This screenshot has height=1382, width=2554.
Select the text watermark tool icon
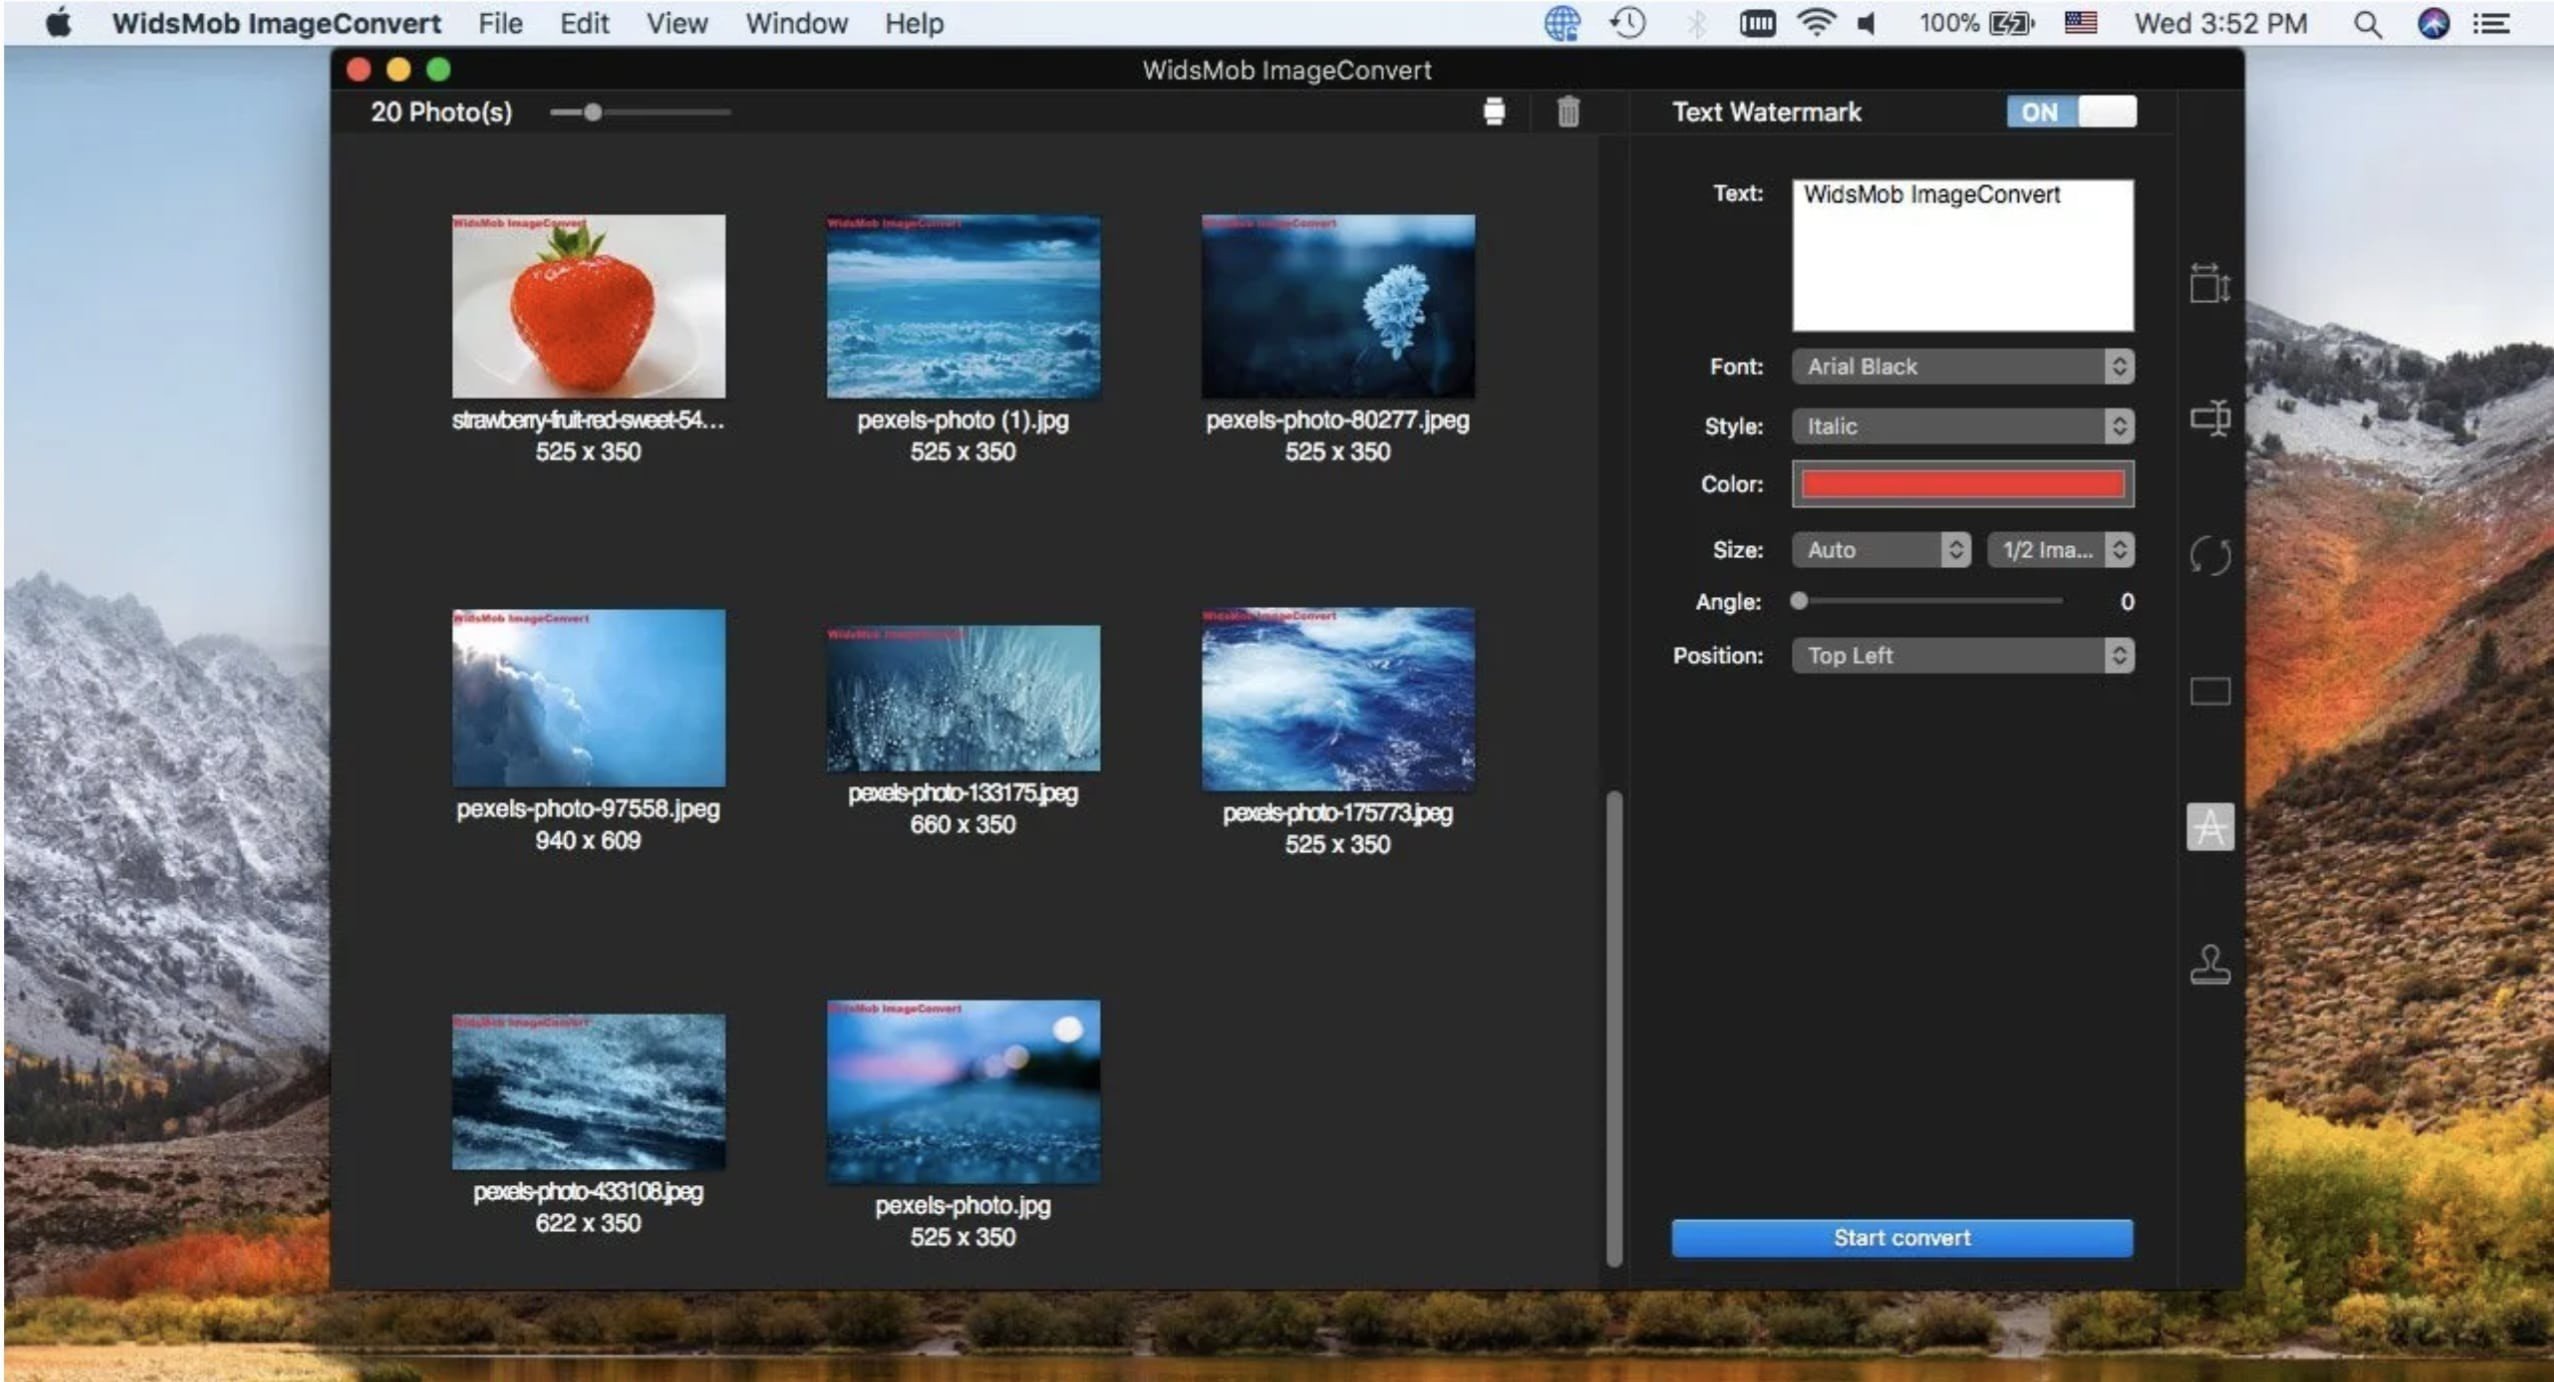2209,827
